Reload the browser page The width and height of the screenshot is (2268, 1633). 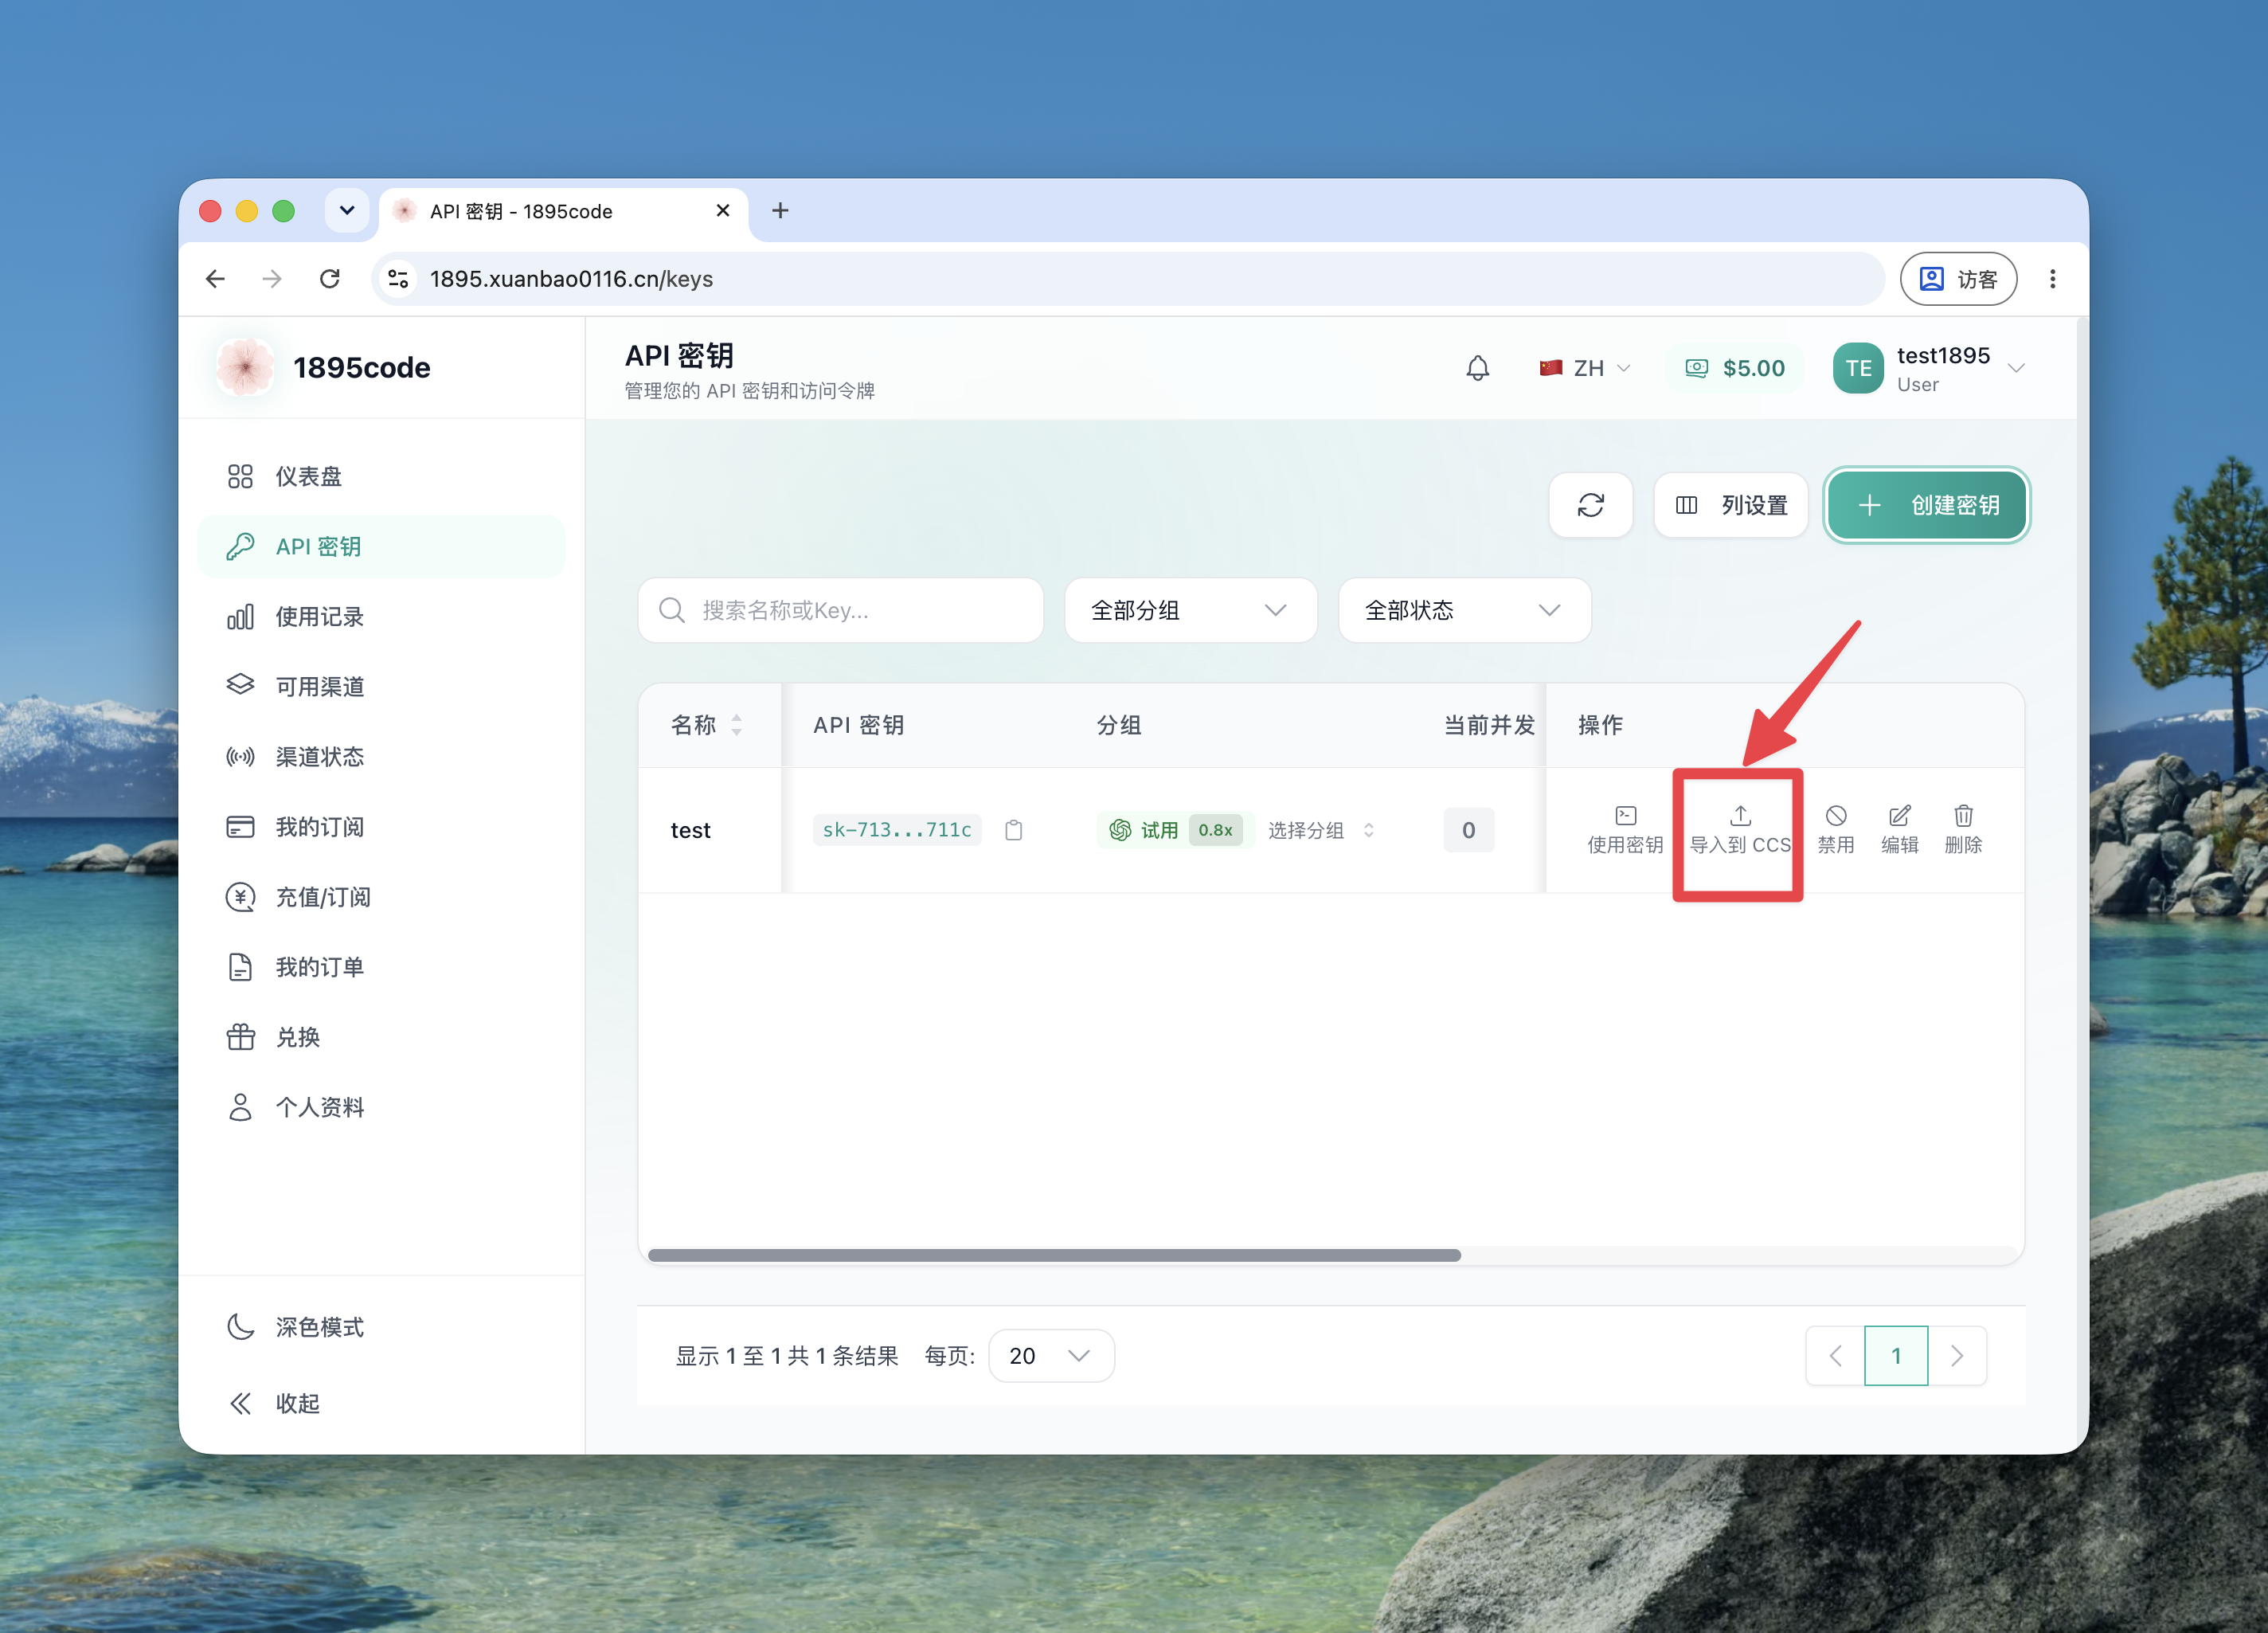coord(330,279)
